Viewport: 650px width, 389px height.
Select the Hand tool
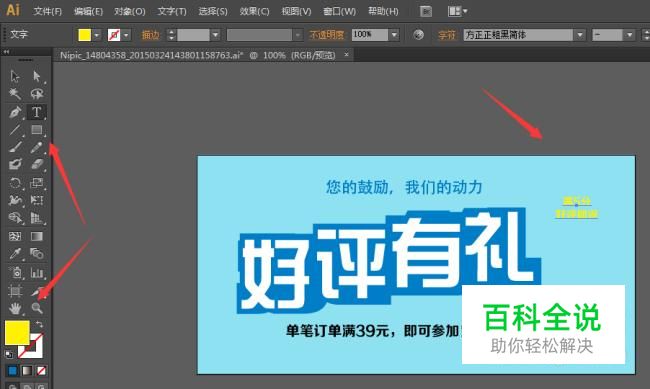(x=15, y=308)
